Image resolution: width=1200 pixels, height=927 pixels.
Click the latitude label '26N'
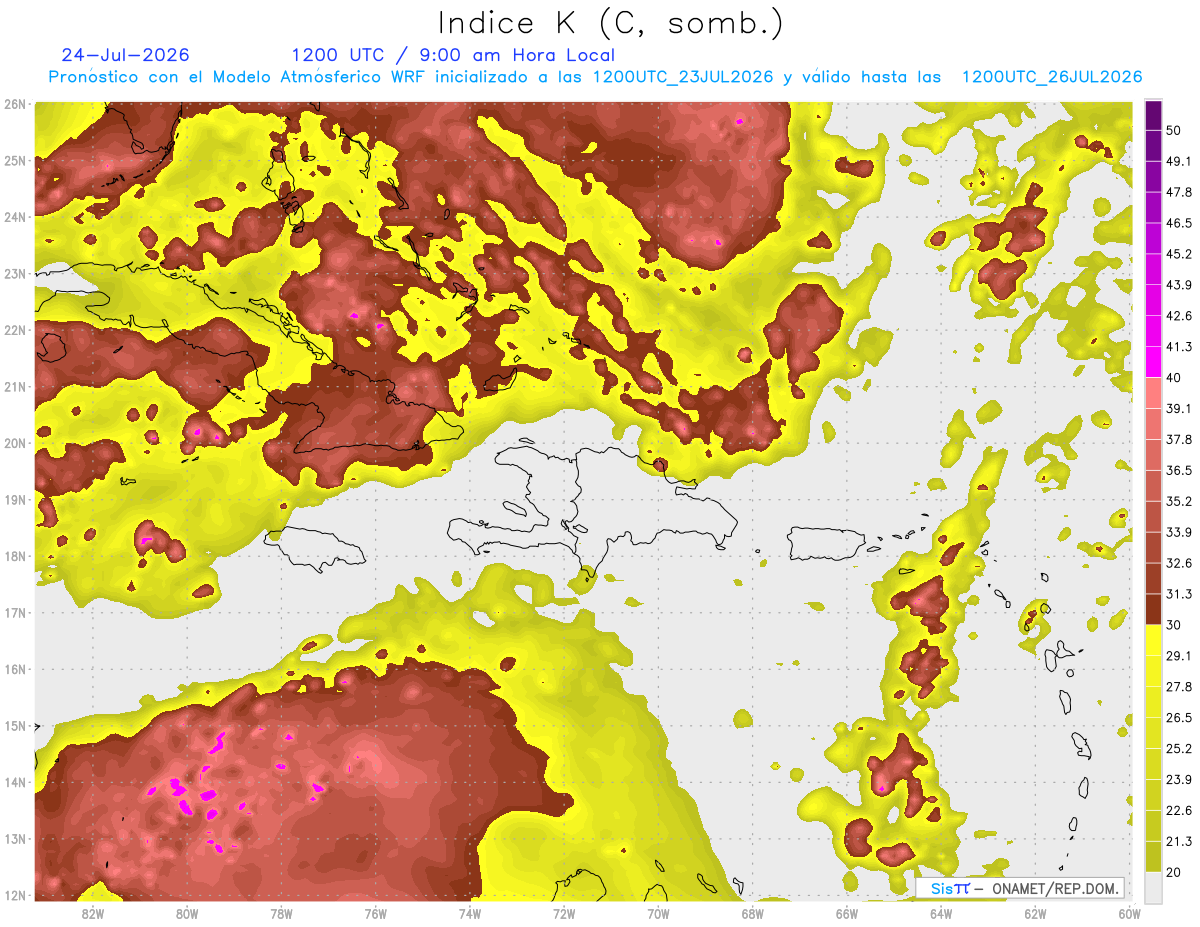click(x=15, y=104)
